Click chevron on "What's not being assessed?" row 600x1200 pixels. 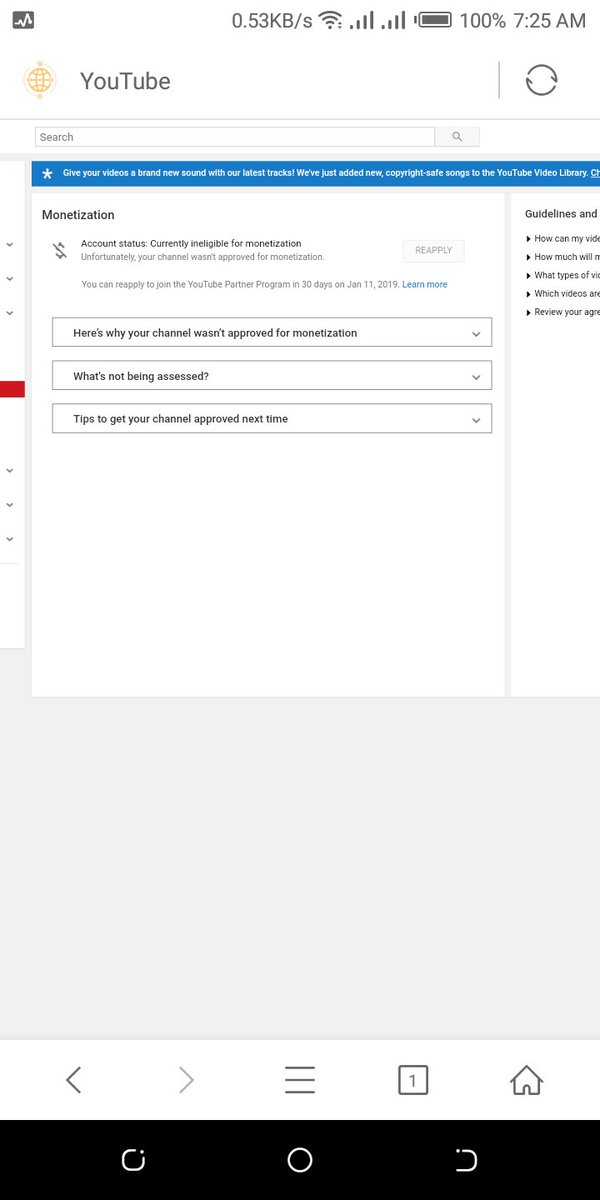[476, 377]
